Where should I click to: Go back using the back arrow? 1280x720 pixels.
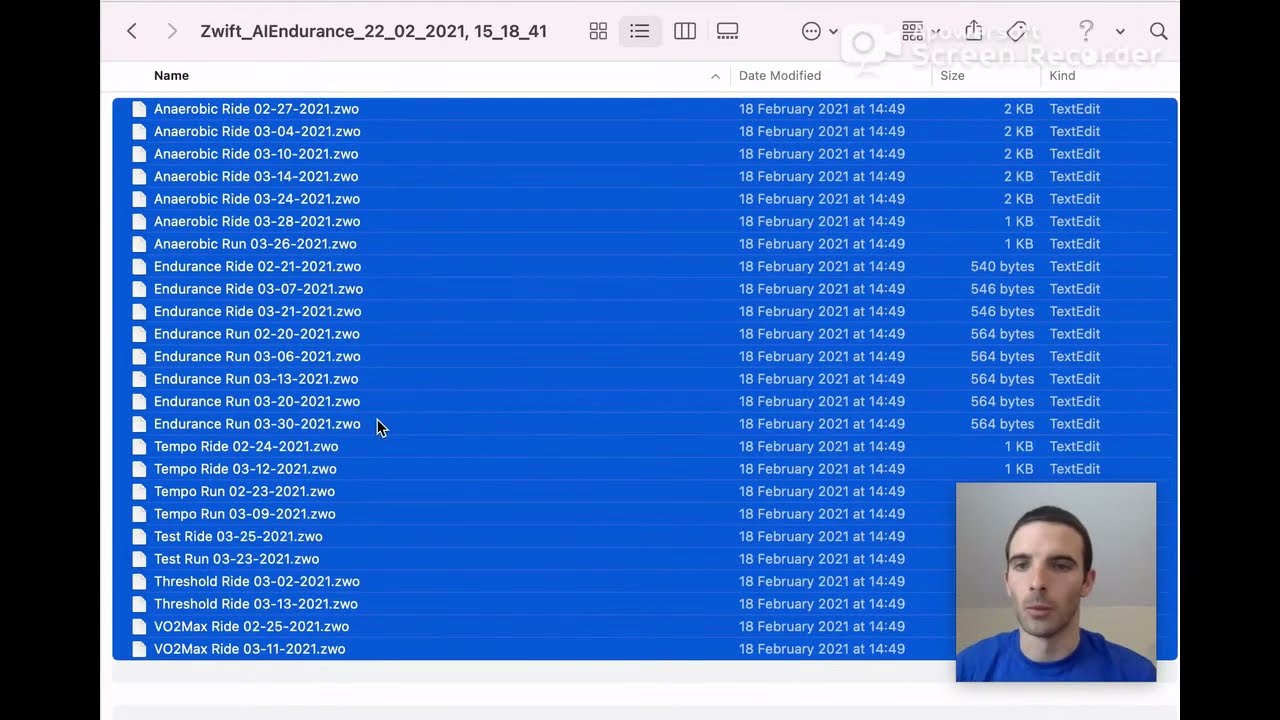pos(132,31)
